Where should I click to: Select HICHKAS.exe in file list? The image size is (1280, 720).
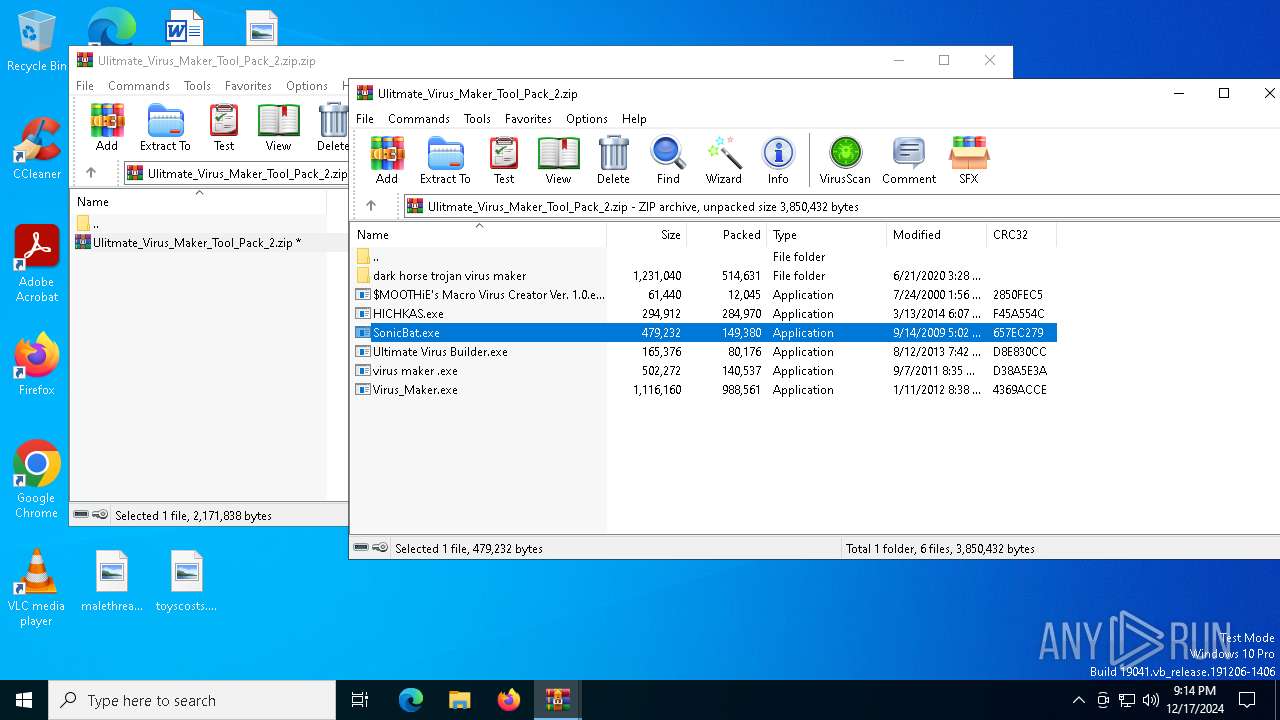[704, 313]
